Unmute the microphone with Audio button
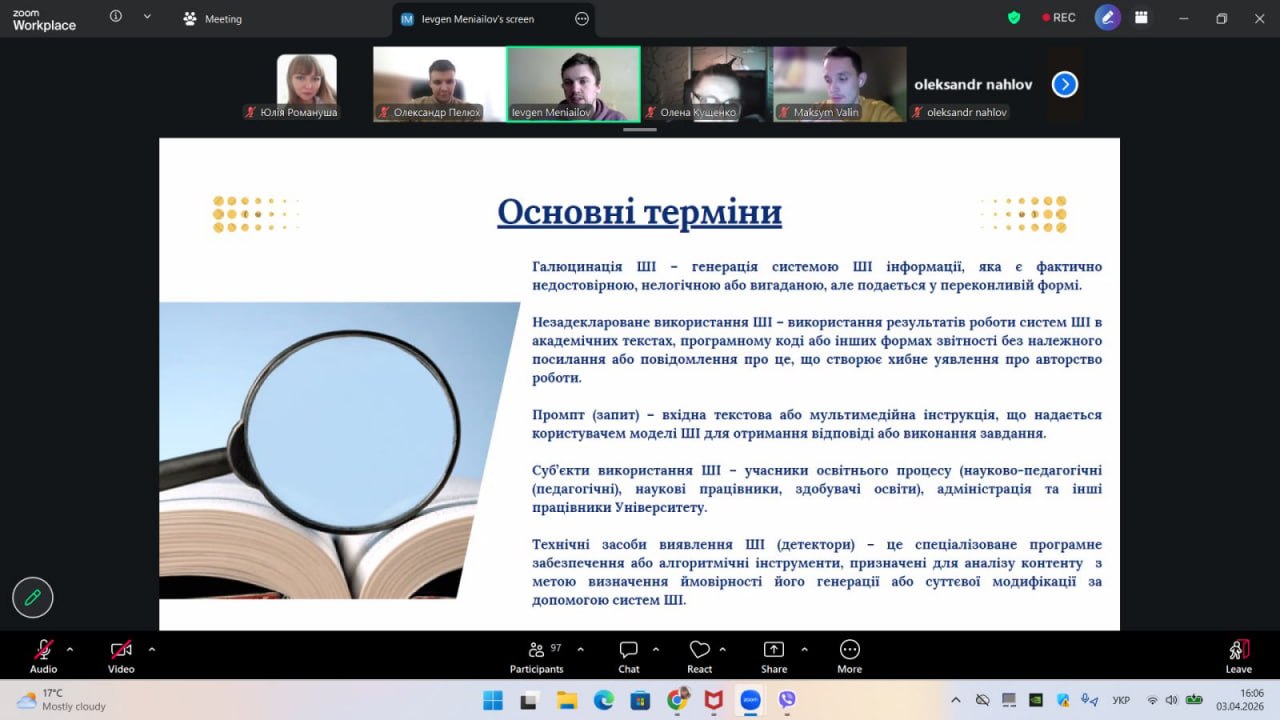Screen dimensions: 1280x720 coord(43,656)
